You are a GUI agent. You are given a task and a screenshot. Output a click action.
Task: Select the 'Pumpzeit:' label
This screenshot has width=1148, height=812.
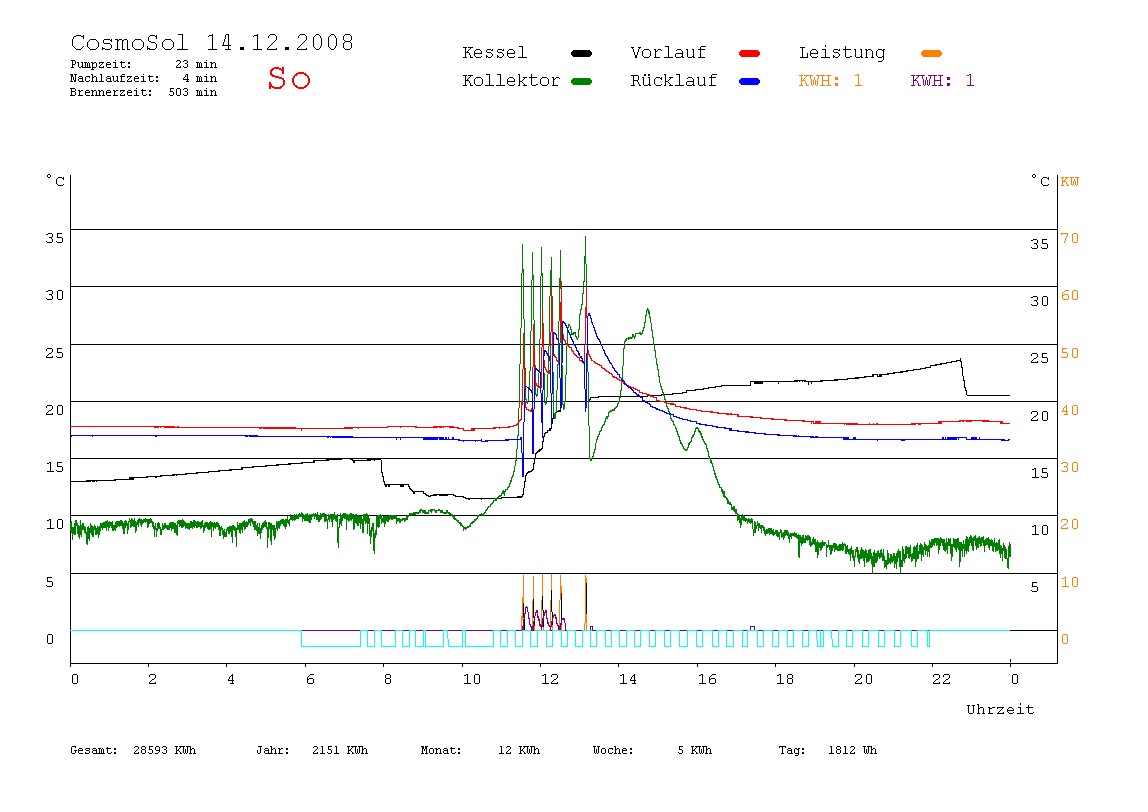[x=101, y=64]
